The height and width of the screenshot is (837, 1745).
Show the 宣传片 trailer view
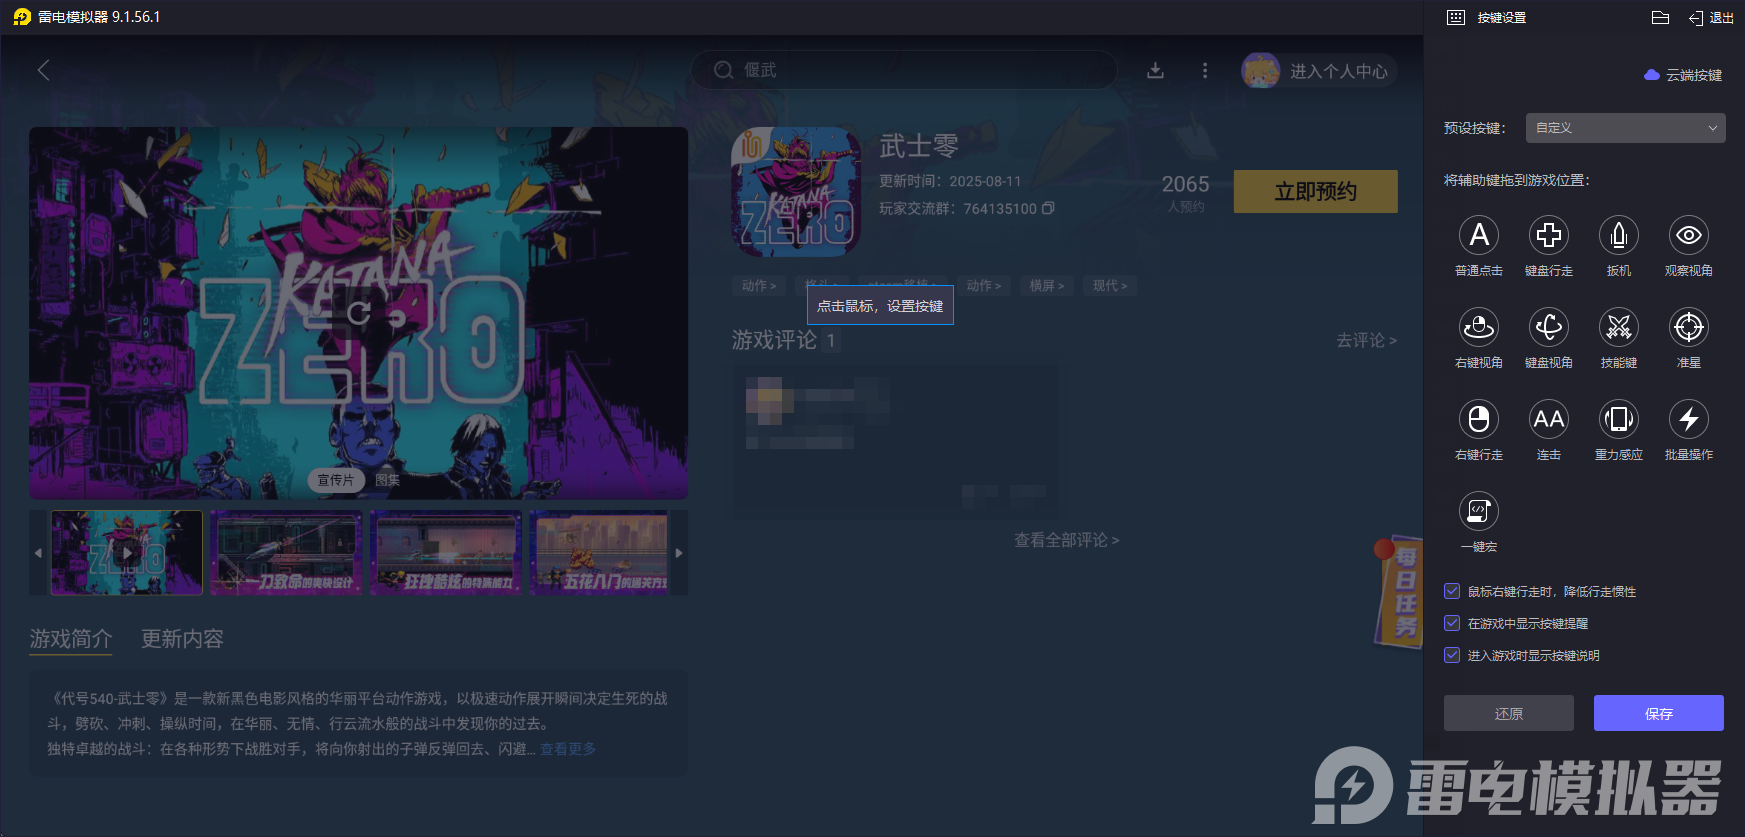click(x=336, y=480)
